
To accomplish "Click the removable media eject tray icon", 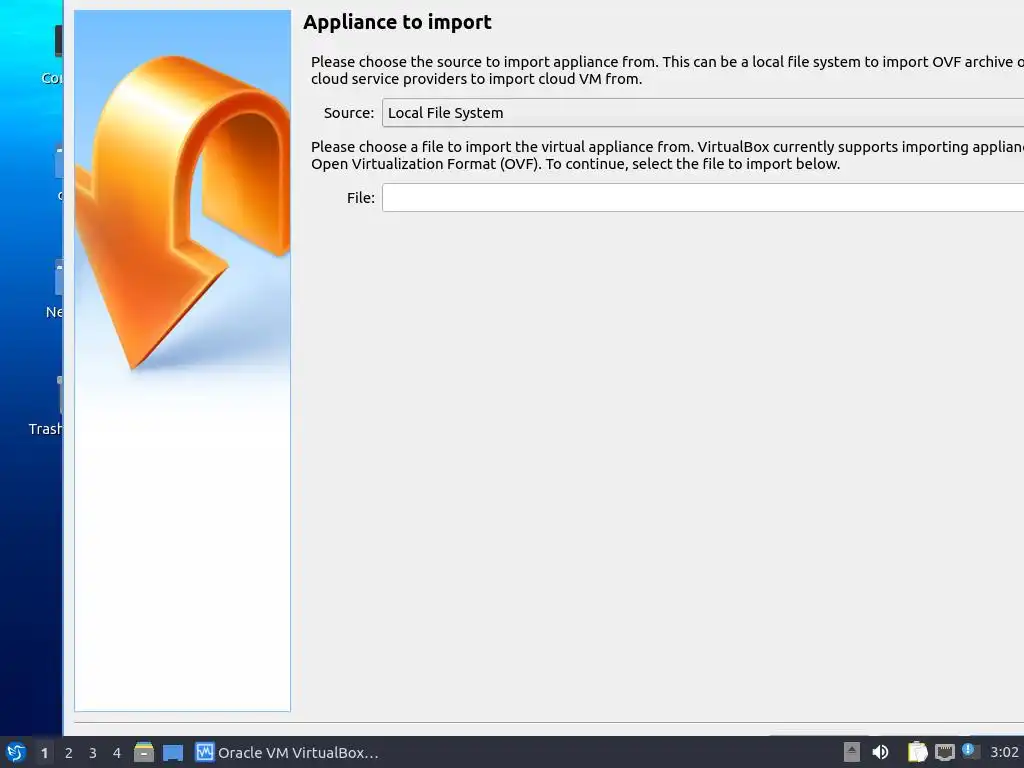I will click(x=852, y=752).
